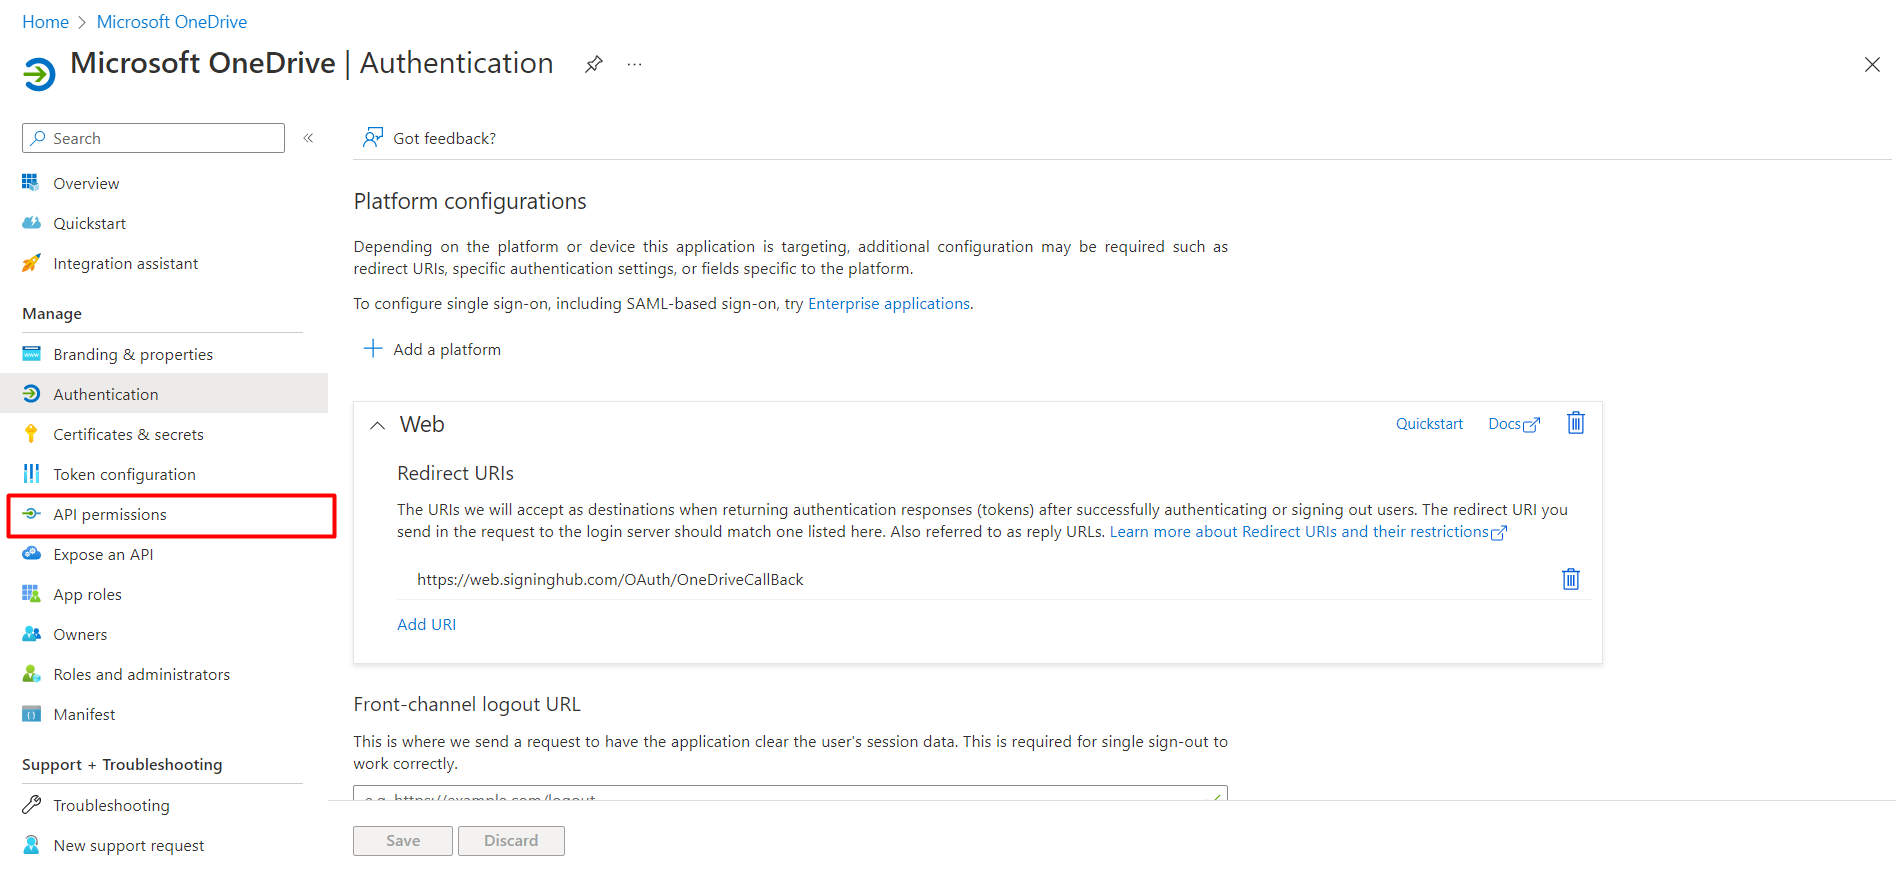1896x876 pixels.
Task: Click the Troubleshooting wrench icon
Action: tap(32, 805)
